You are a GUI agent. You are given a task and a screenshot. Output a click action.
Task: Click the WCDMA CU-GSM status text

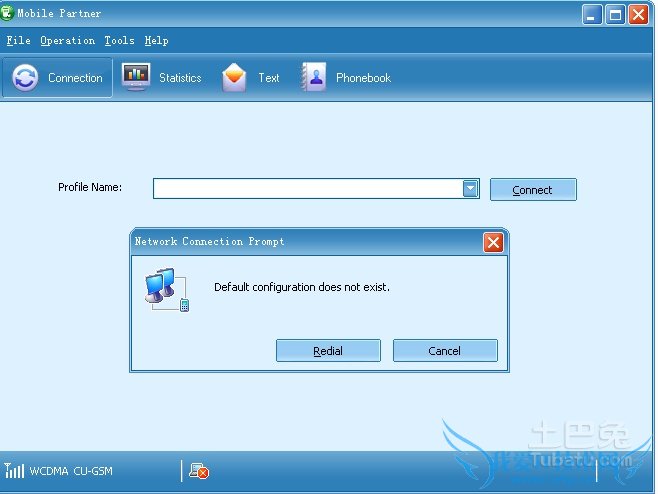point(71,471)
